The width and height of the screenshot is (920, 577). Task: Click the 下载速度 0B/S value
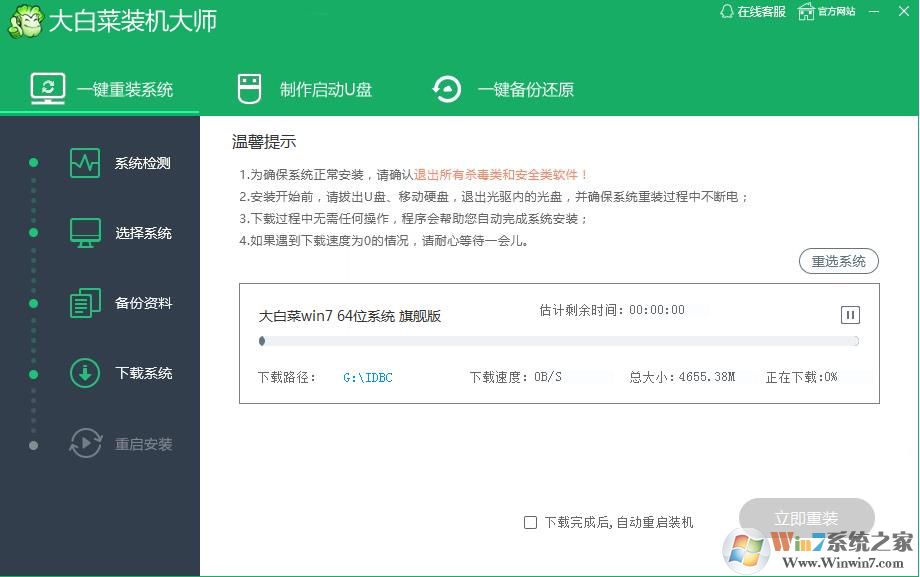coord(547,377)
